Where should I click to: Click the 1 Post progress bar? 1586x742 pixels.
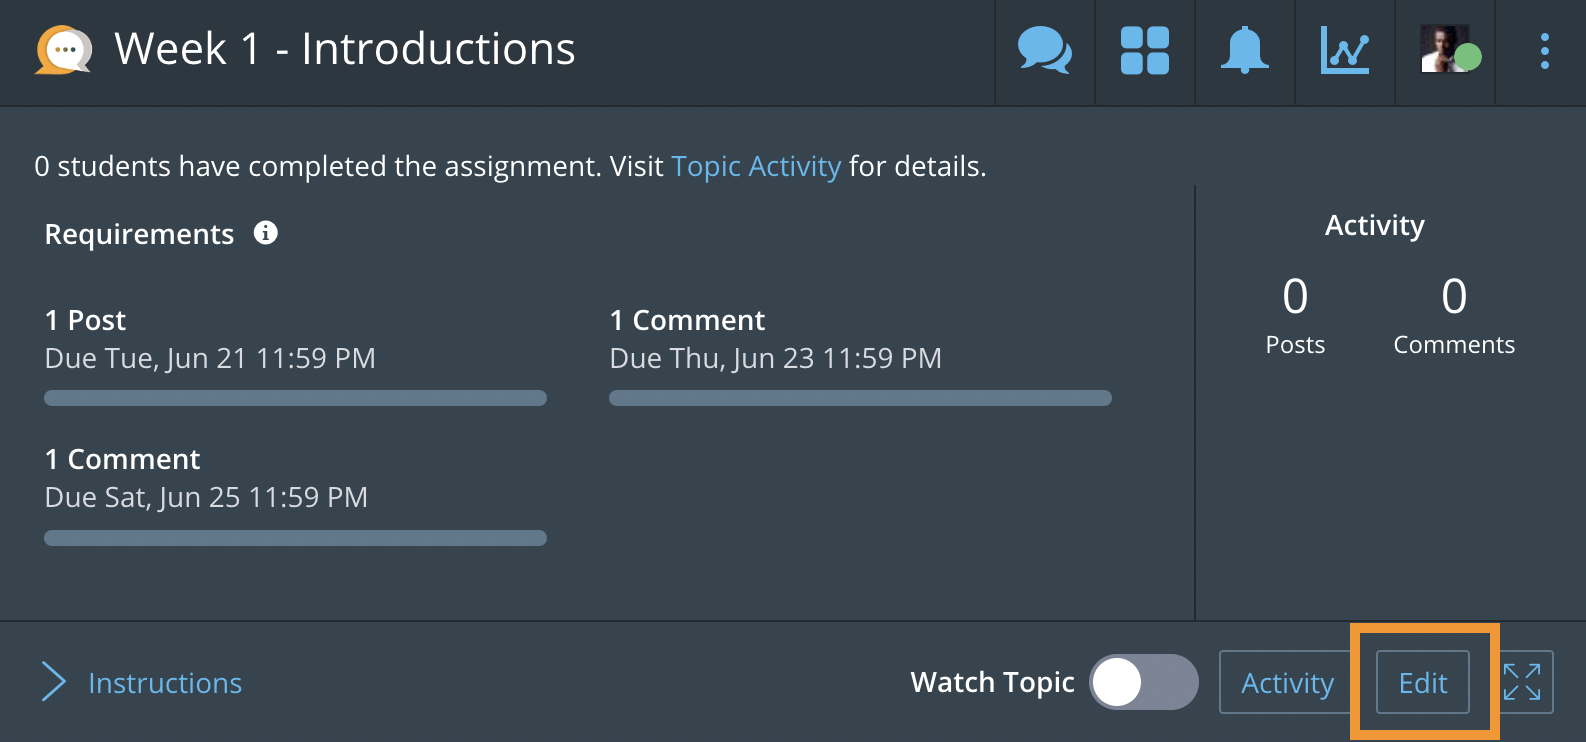click(x=295, y=398)
